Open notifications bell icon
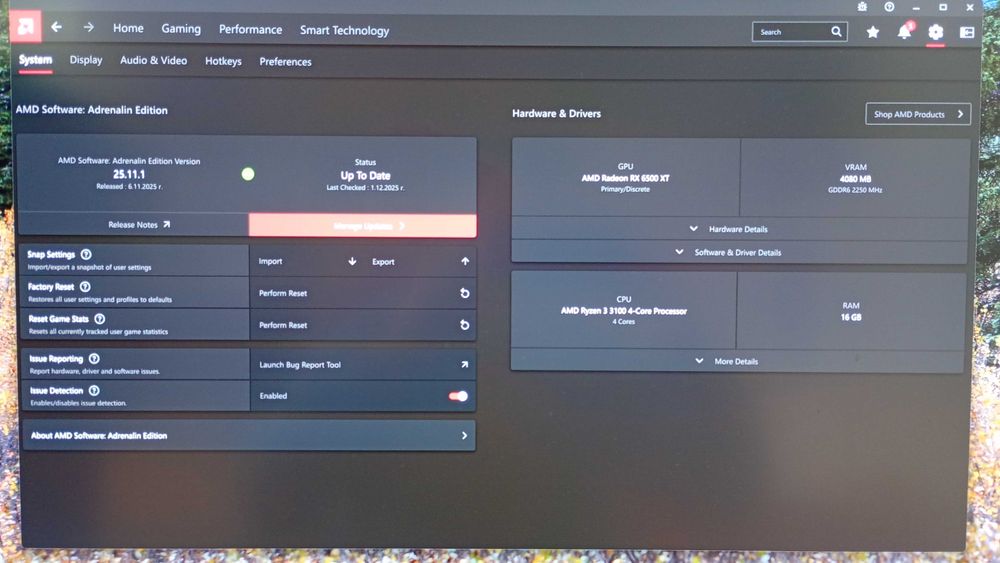The height and width of the screenshot is (563, 1000). click(905, 31)
